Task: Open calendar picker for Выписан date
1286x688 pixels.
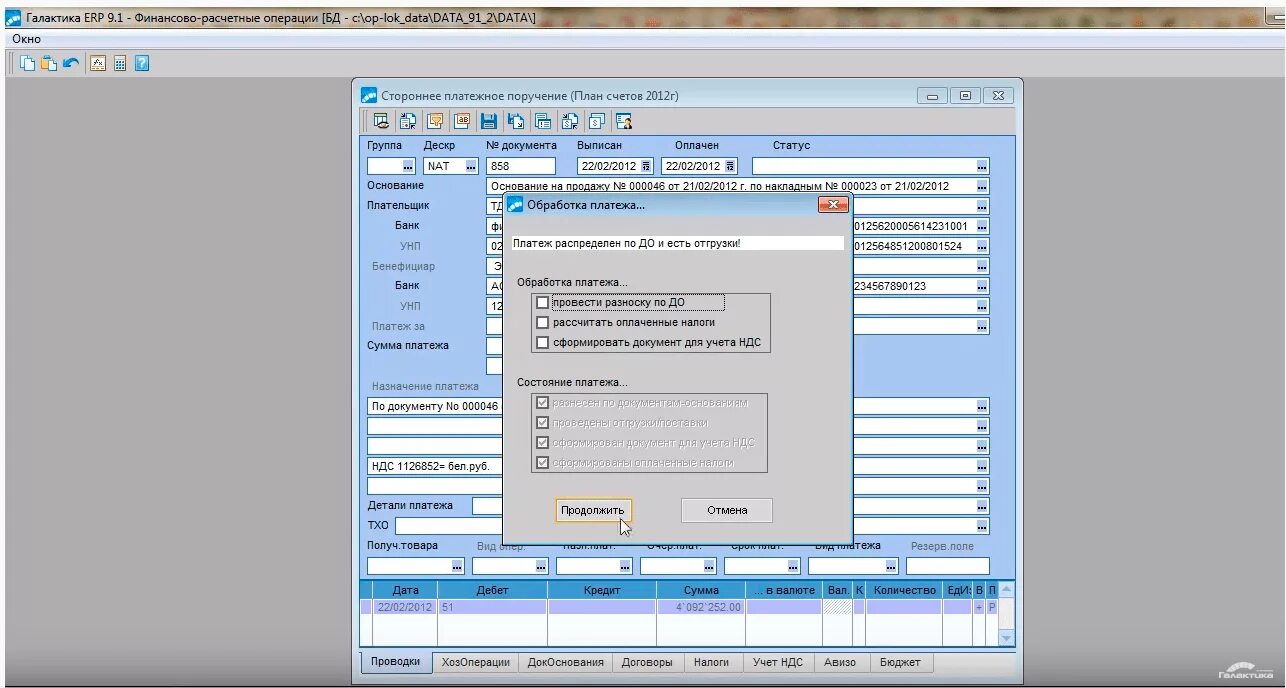Action: pos(646,166)
